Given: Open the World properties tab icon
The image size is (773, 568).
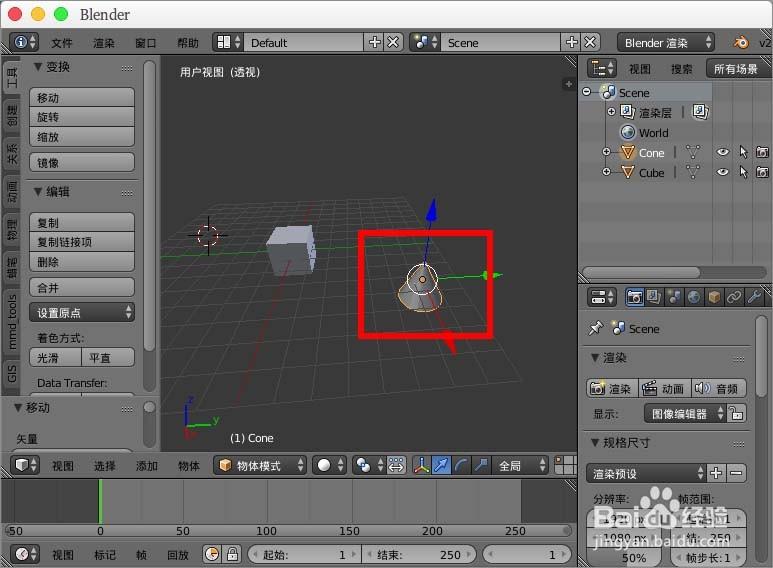Looking at the screenshot, I should point(694,297).
